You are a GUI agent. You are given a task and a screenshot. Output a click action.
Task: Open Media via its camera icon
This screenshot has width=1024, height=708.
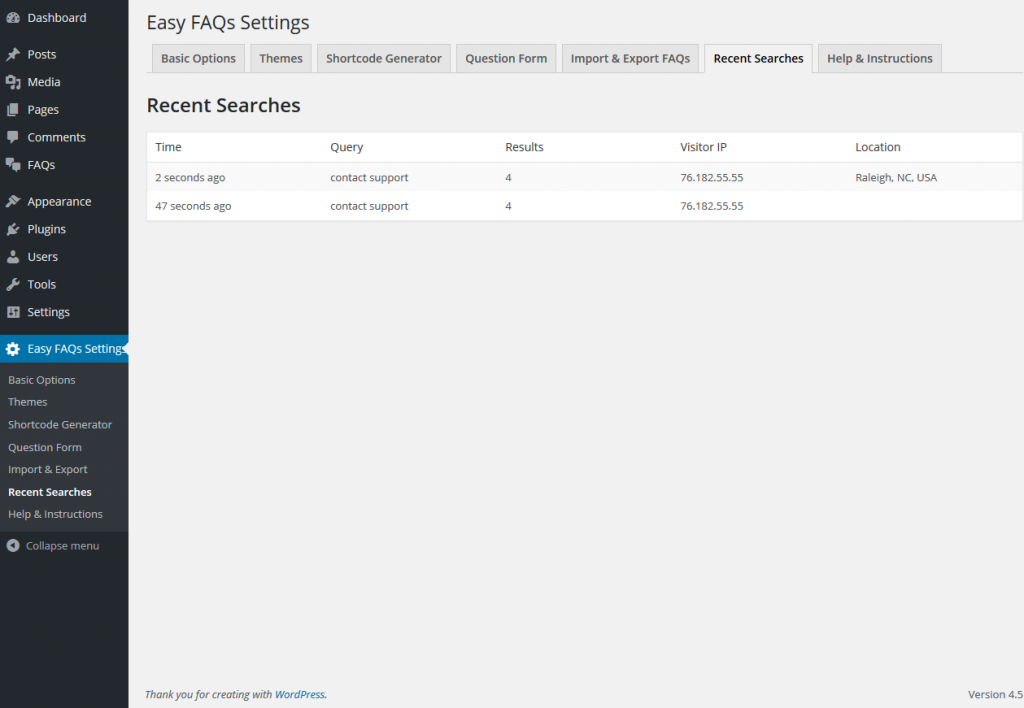13,82
